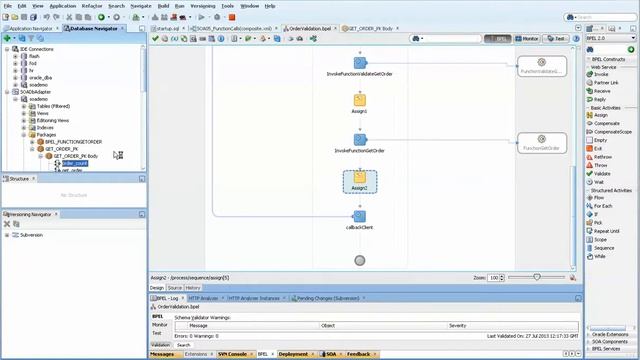The width and height of the screenshot is (640, 360).
Task: Click the BPEL editor find input field
Action: pyautogui.click(x=452, y=39)
